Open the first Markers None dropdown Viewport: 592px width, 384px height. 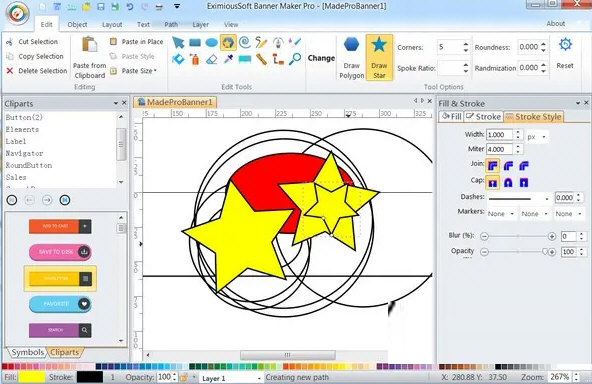coord(501,214)
